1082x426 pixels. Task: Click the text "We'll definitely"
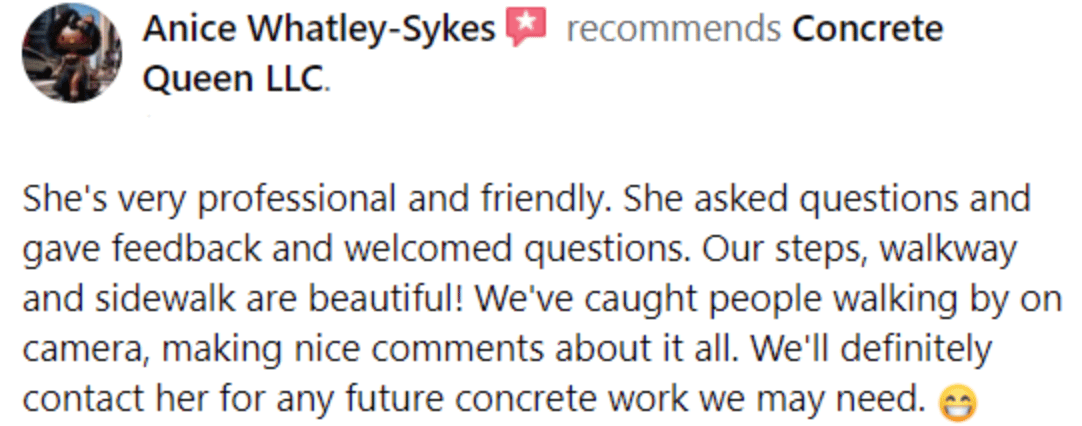(870, 350)
